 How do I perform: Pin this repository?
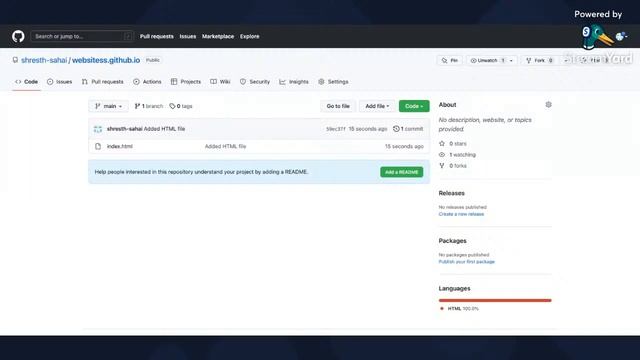point(449,60)
